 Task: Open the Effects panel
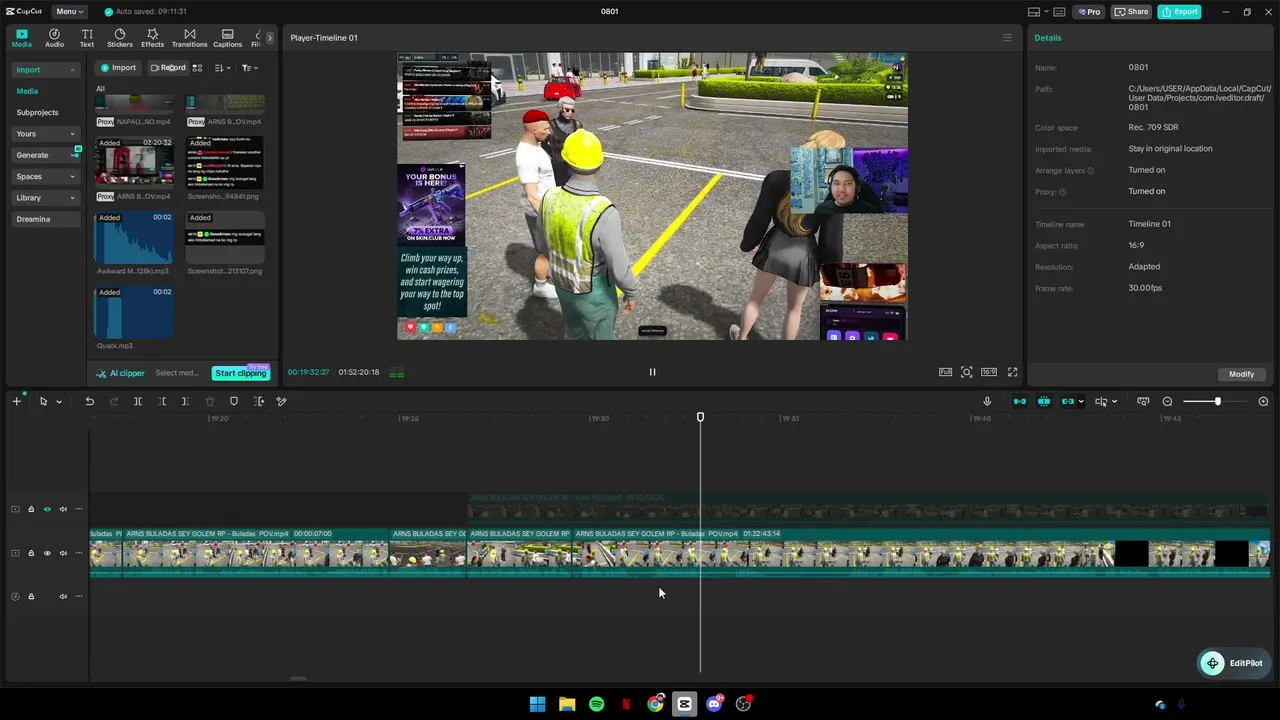pos(152,38)
